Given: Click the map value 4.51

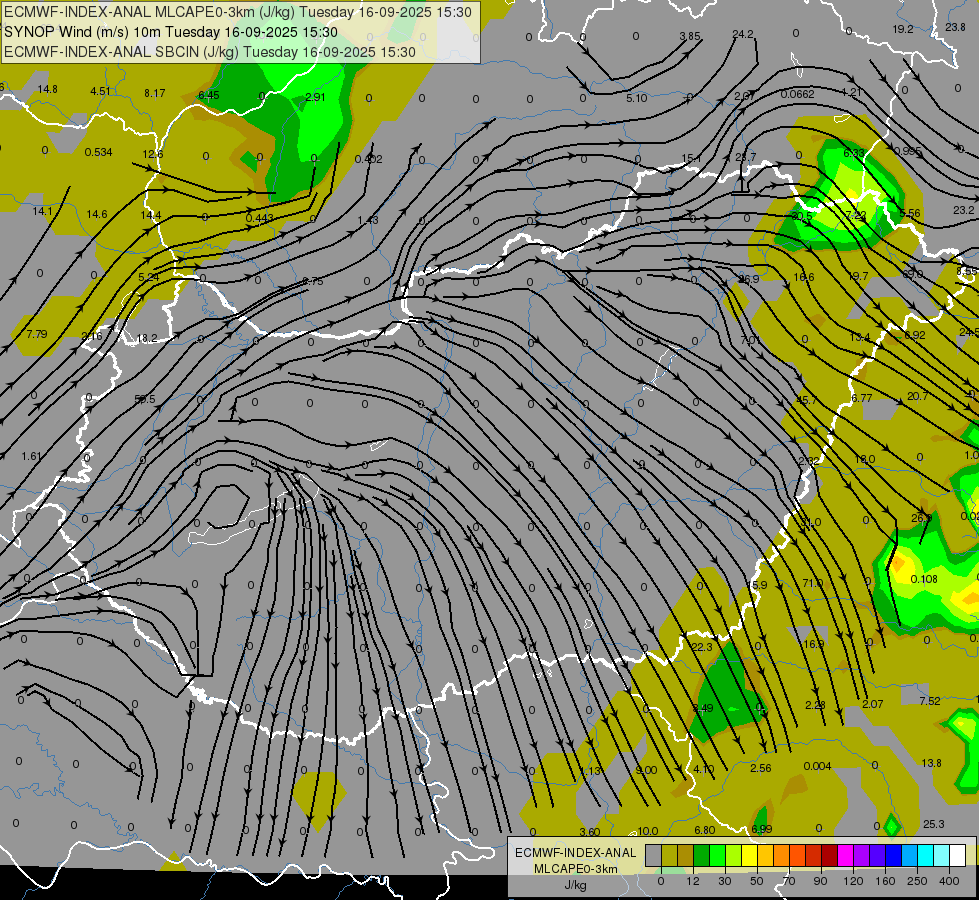Looking at the screenshot, I should (x=101, y=91).
